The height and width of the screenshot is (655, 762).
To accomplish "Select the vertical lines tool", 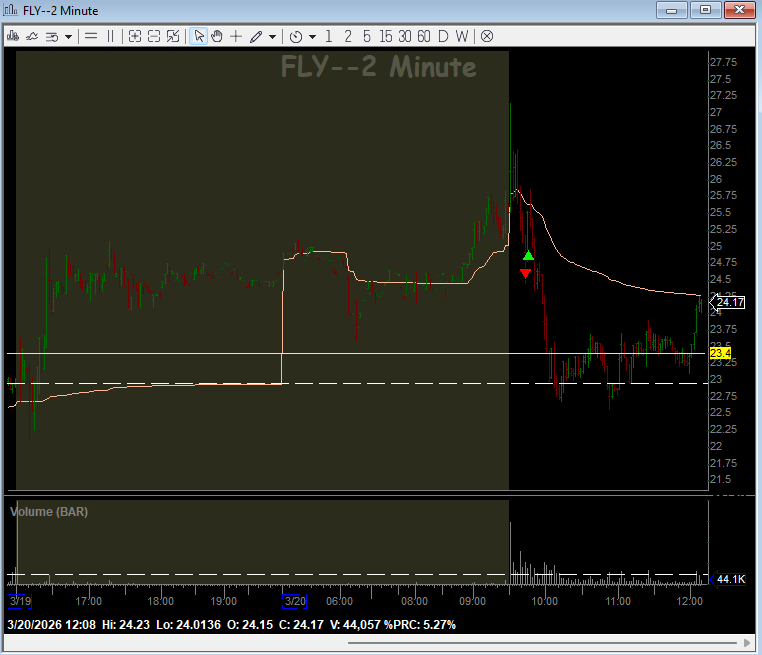I will coord(110,36).
